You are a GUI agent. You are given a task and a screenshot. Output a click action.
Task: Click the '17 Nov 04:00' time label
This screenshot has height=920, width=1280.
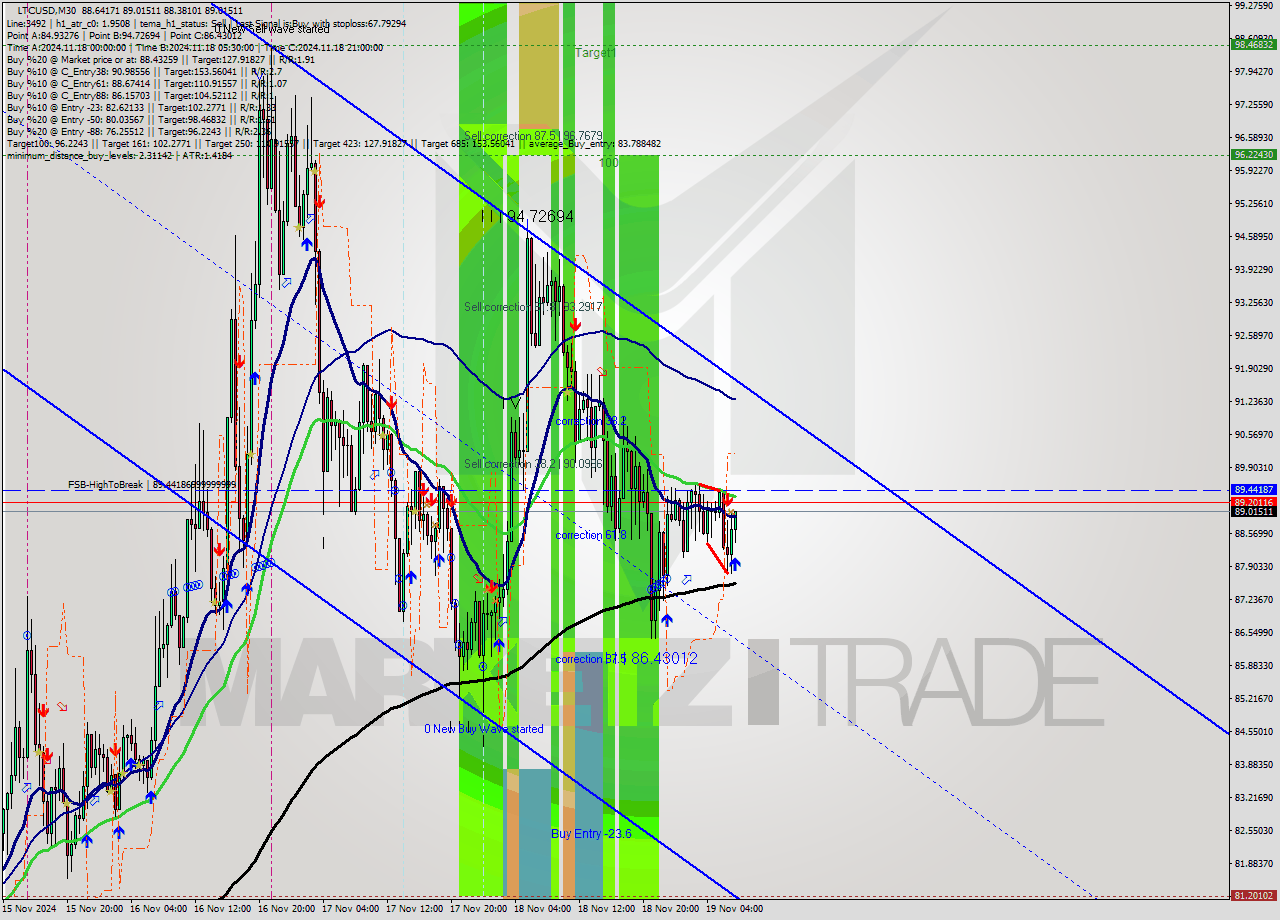(351, 909)
